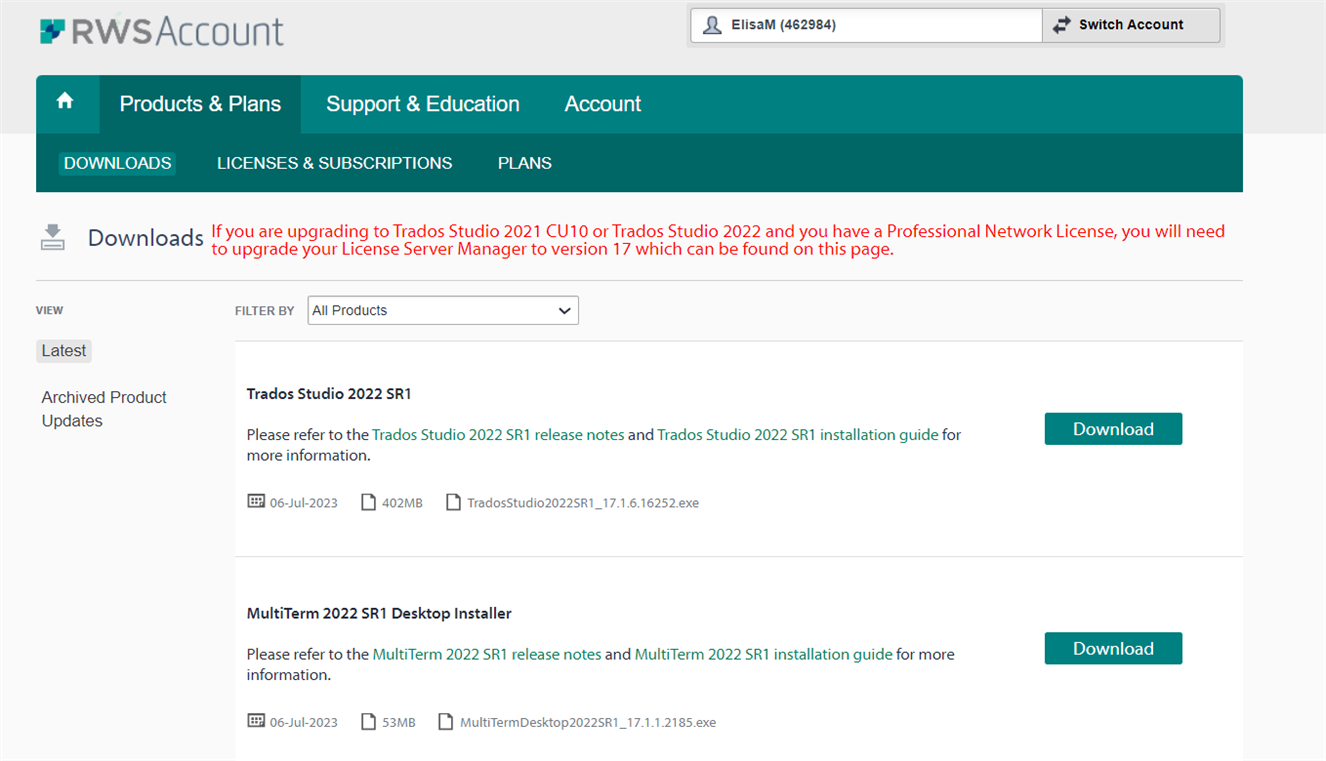This screenshot has height=761, width=1326.
Task: Click the ElisaM (462984) account field
Action: click(x=866, y=25)
